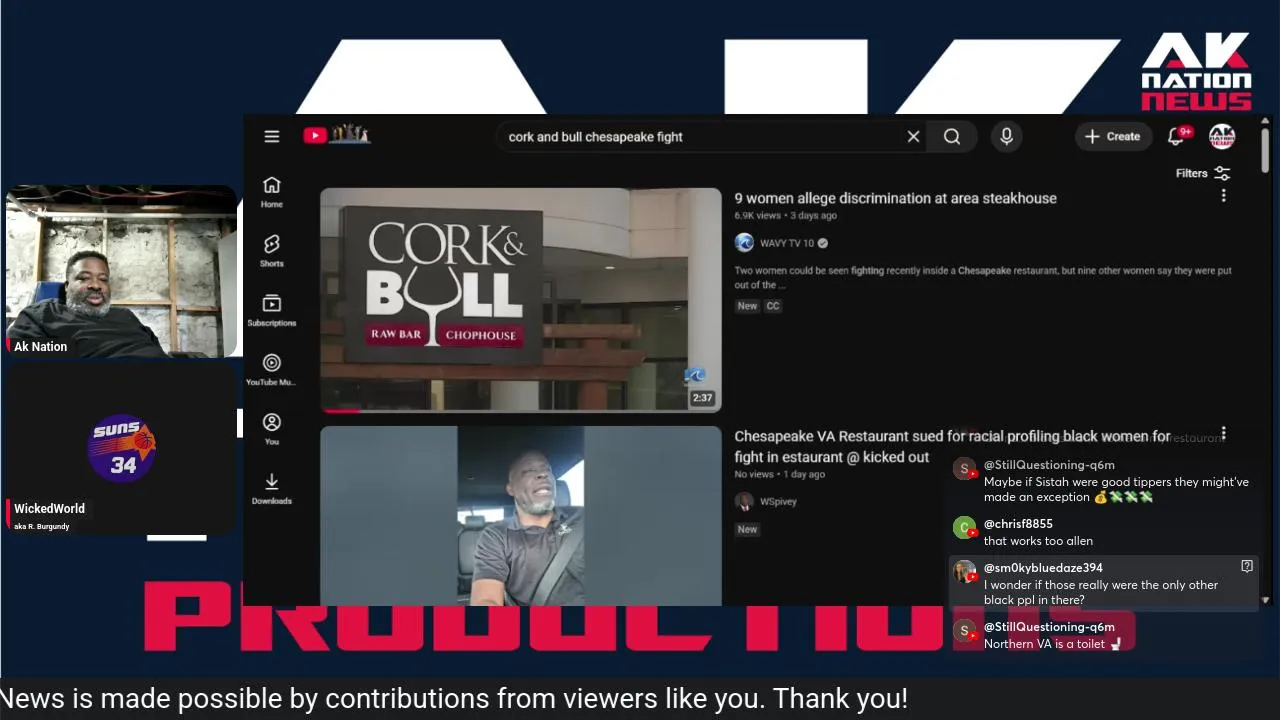Viewport: 1280px width, 720px height.
Task: Click the '6.9K views • 3 days ago' text
Action: click(x=785, y=215)
